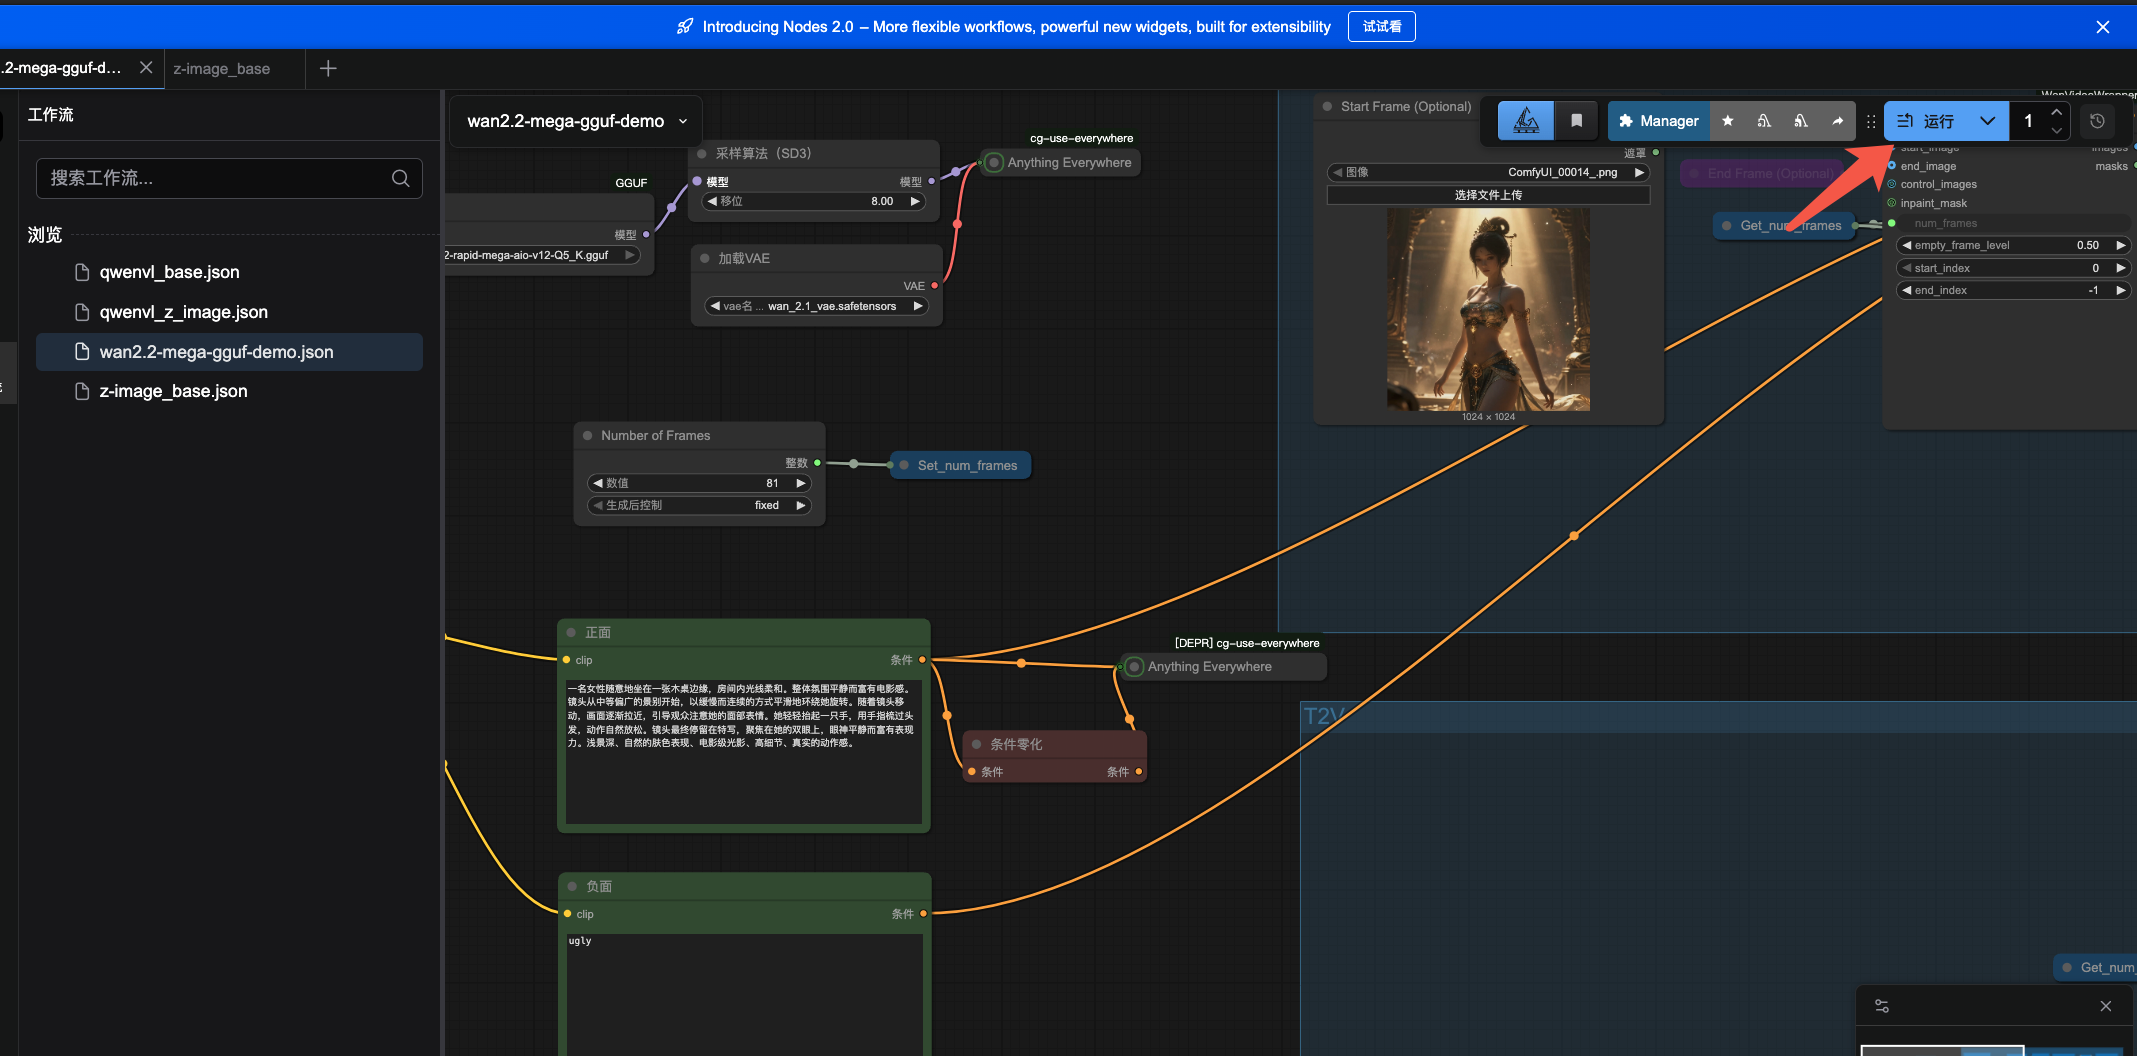Click the rocket icon in announcement banner
Image resolution: width=2137 pixels, height=1056 pixels.
click(x=684, y=27)
